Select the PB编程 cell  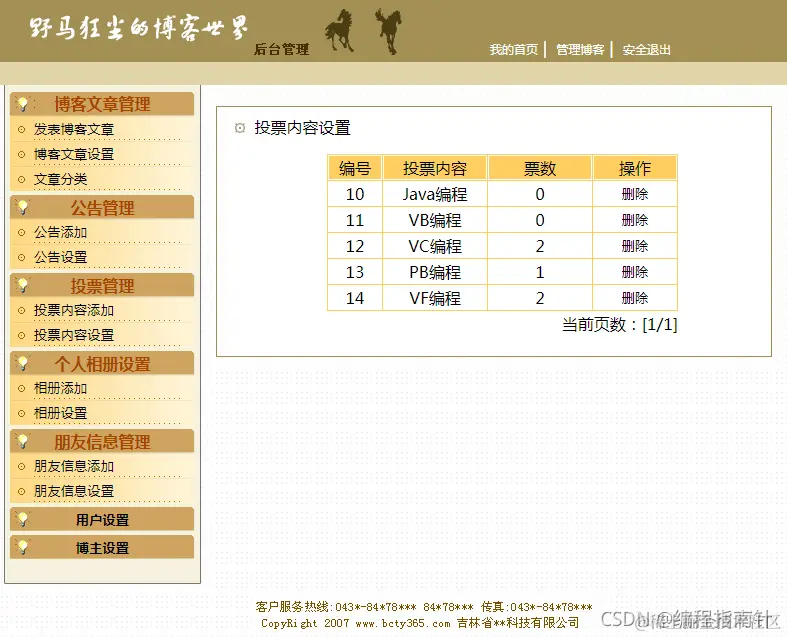pyautogui.click(x=435, y=273)
